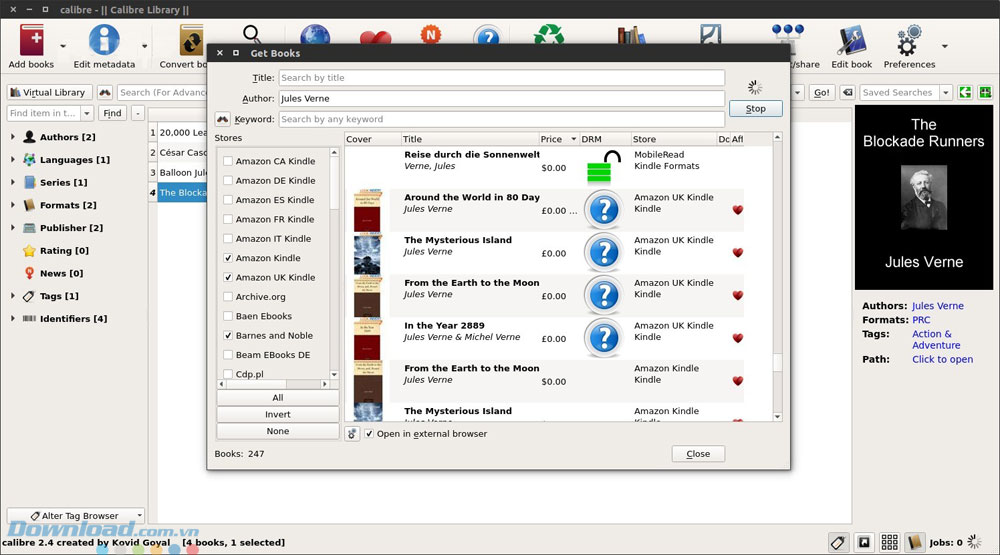Click the store list vertical scrollbar
This screenshot has width=1000, height=555.
334,263
